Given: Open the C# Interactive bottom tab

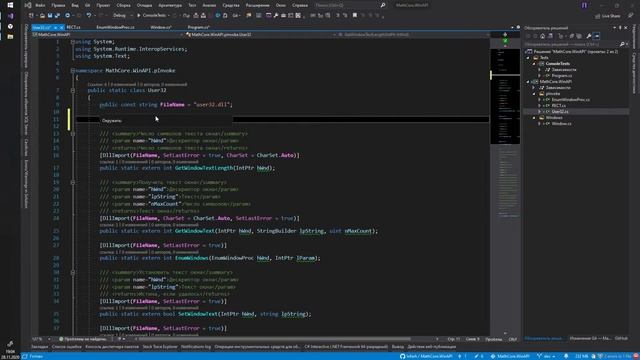Looking at the screenshot, I should [346, 347].
